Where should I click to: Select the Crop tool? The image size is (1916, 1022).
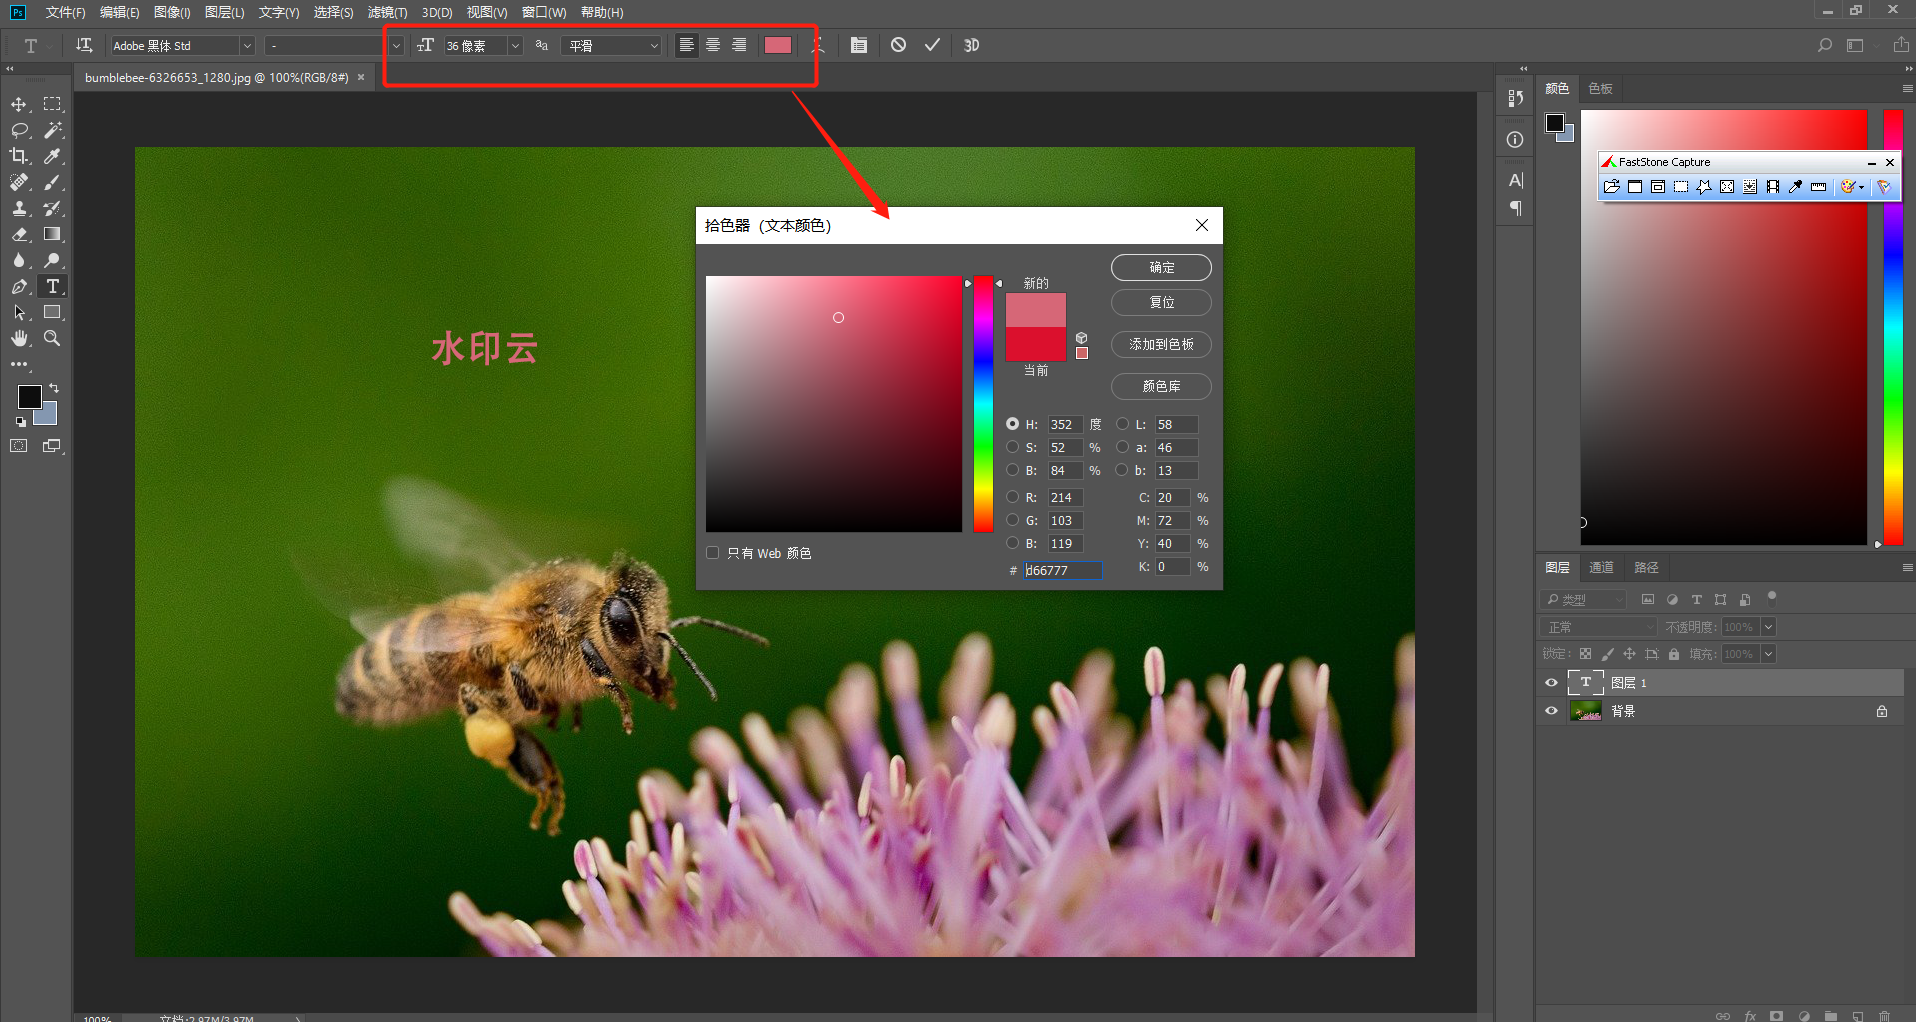tap(19, 157)
